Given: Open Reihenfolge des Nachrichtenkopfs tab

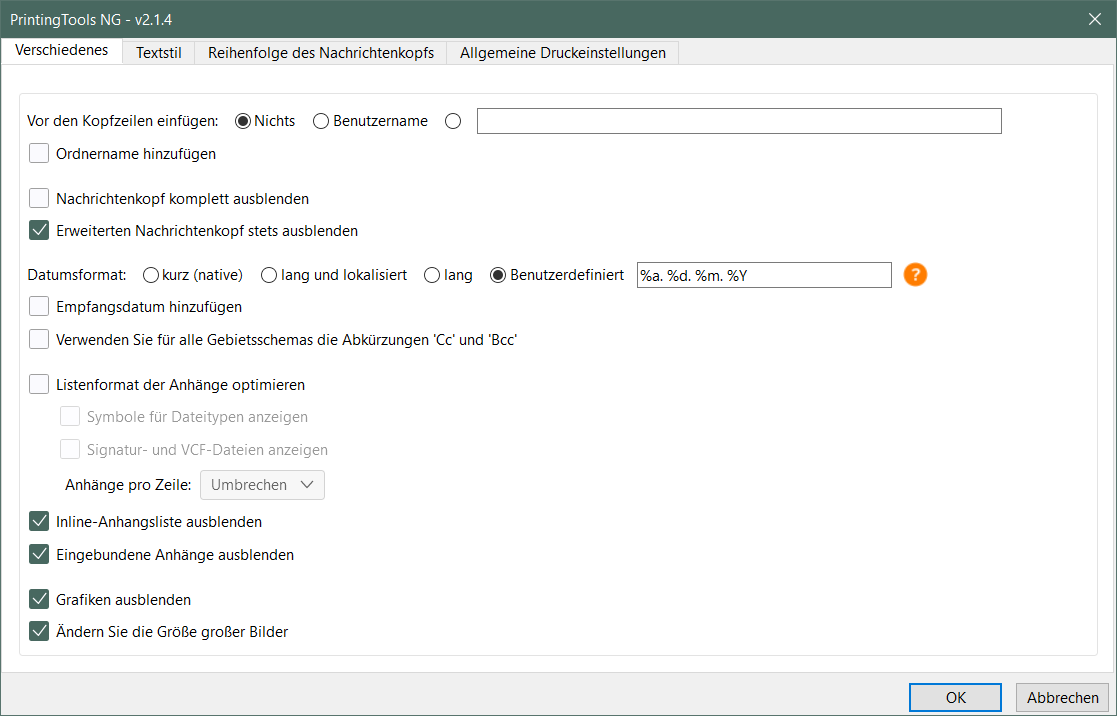Looking at the screenshot, I should coord(321,53).
